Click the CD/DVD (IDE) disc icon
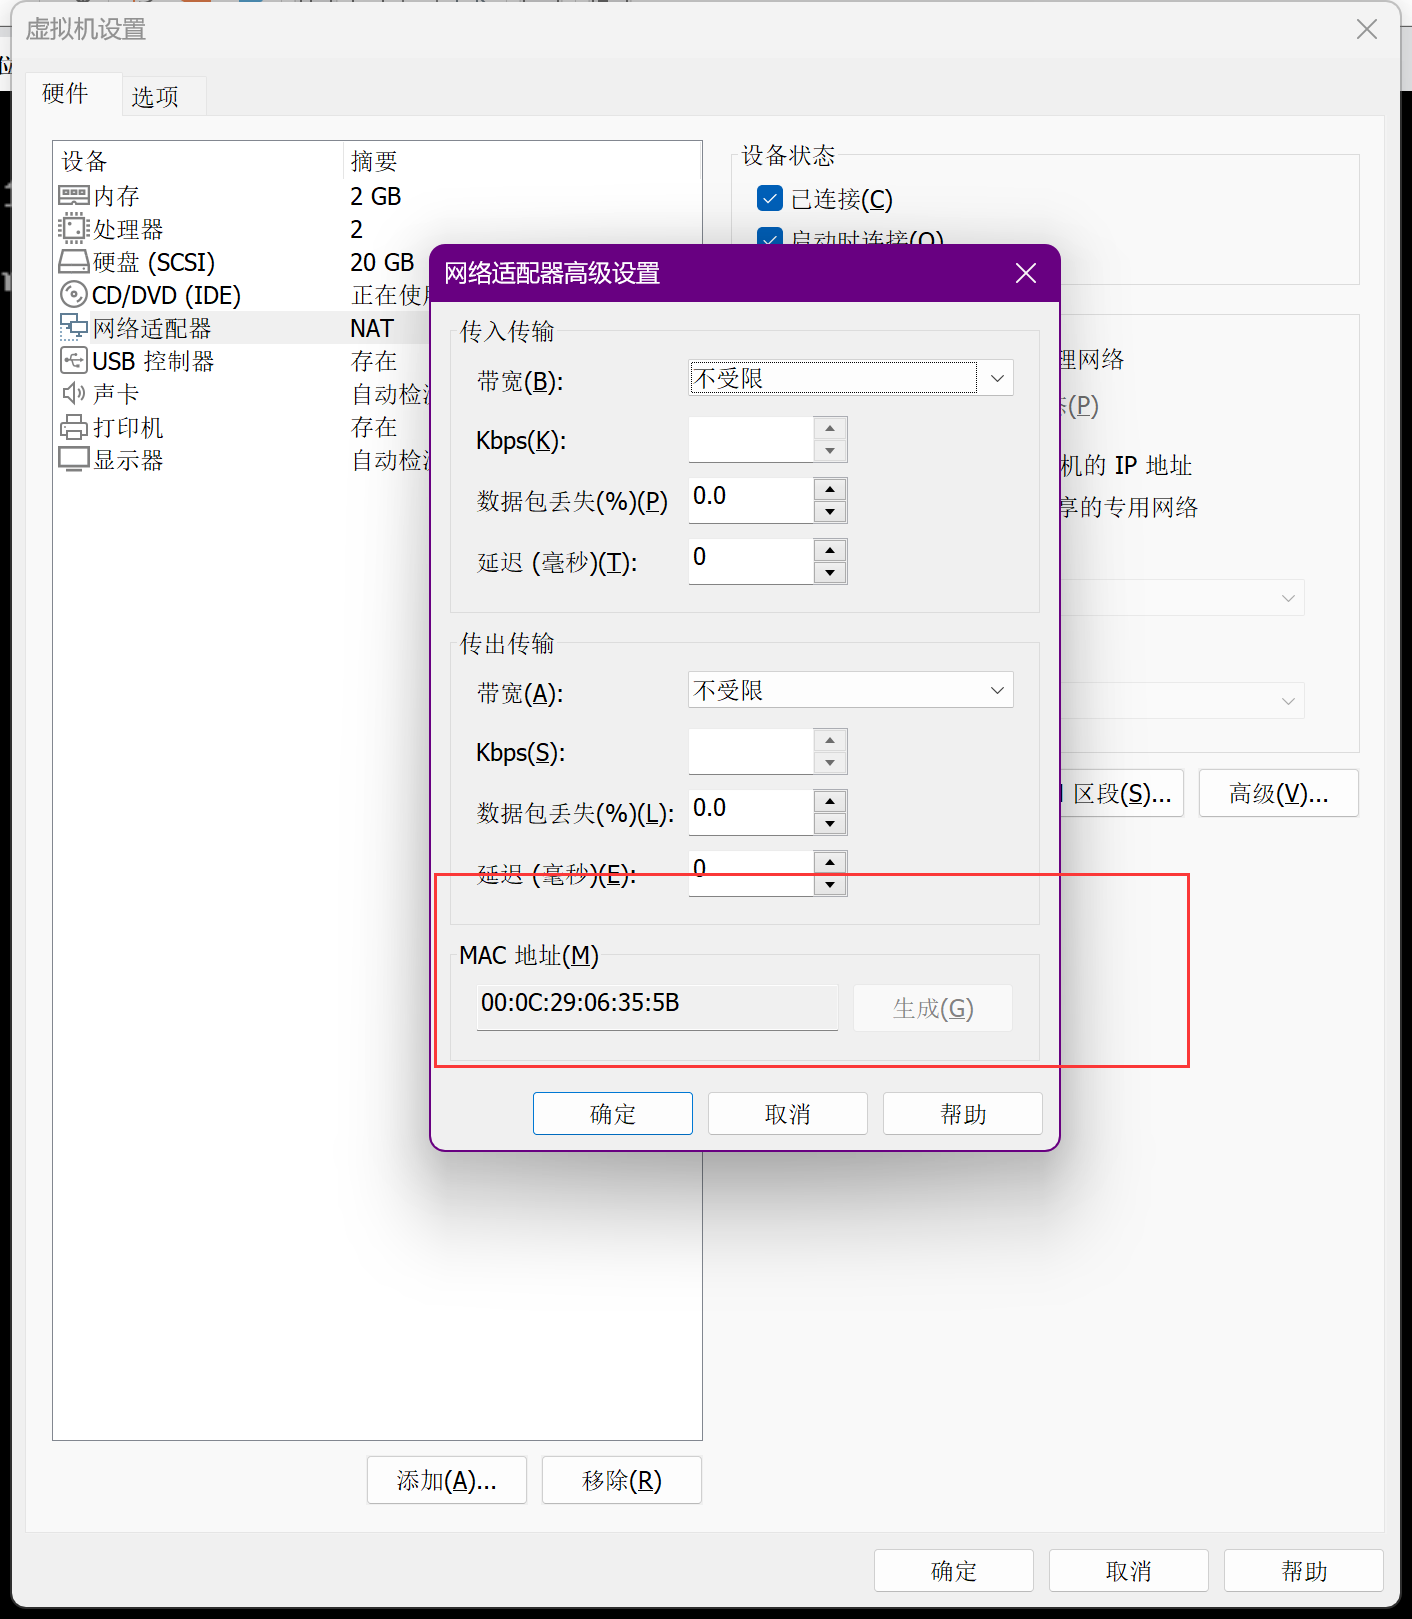The image size is (1412, 1619). [74, 295]
